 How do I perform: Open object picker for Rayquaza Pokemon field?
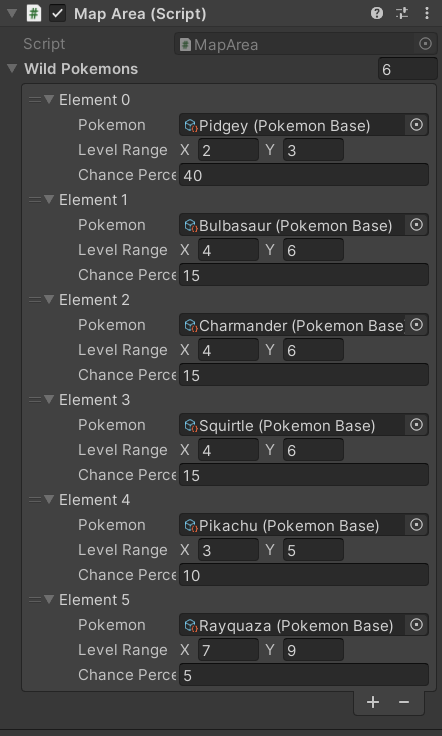[417, 625]
